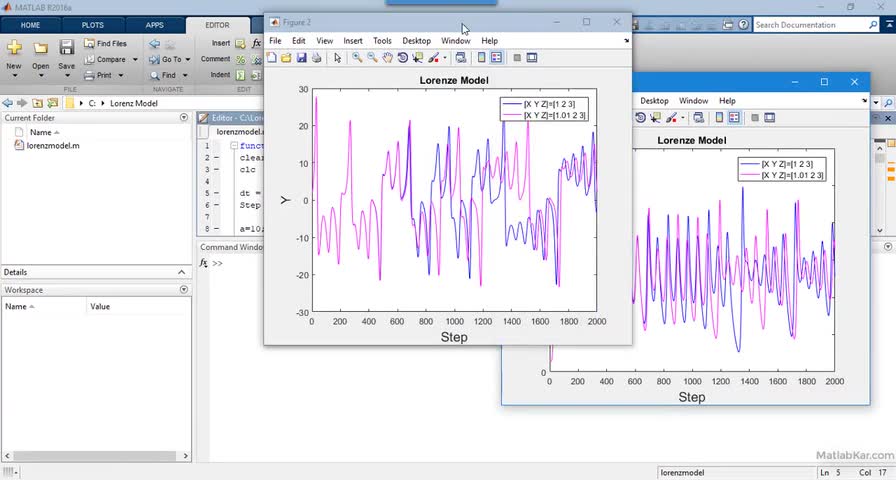
Task: Click the Open folder icon in the toolstrip
Action: click(x=41, y=48)
